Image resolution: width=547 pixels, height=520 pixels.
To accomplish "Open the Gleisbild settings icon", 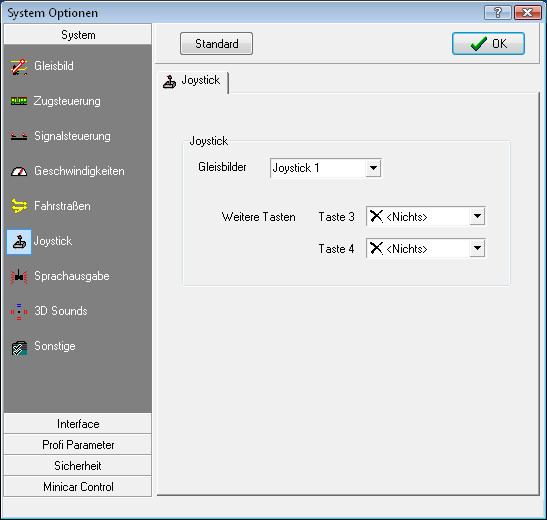I will [19, 67].
